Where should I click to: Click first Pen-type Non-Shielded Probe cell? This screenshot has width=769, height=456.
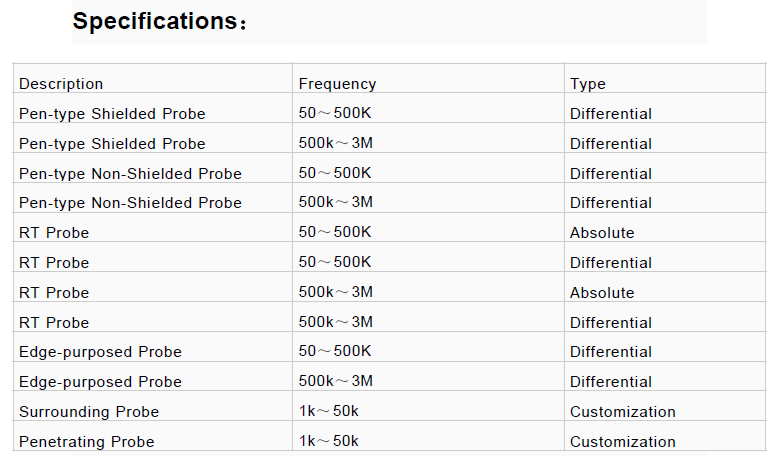[x=130, y=174]
